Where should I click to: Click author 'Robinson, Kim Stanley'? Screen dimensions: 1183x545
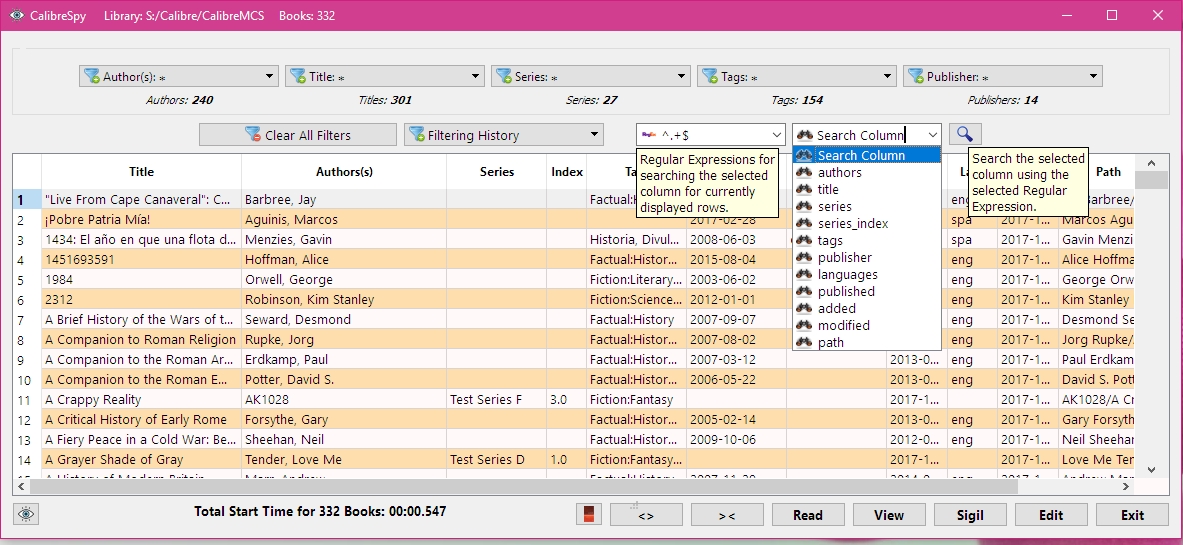pos(344,299)
